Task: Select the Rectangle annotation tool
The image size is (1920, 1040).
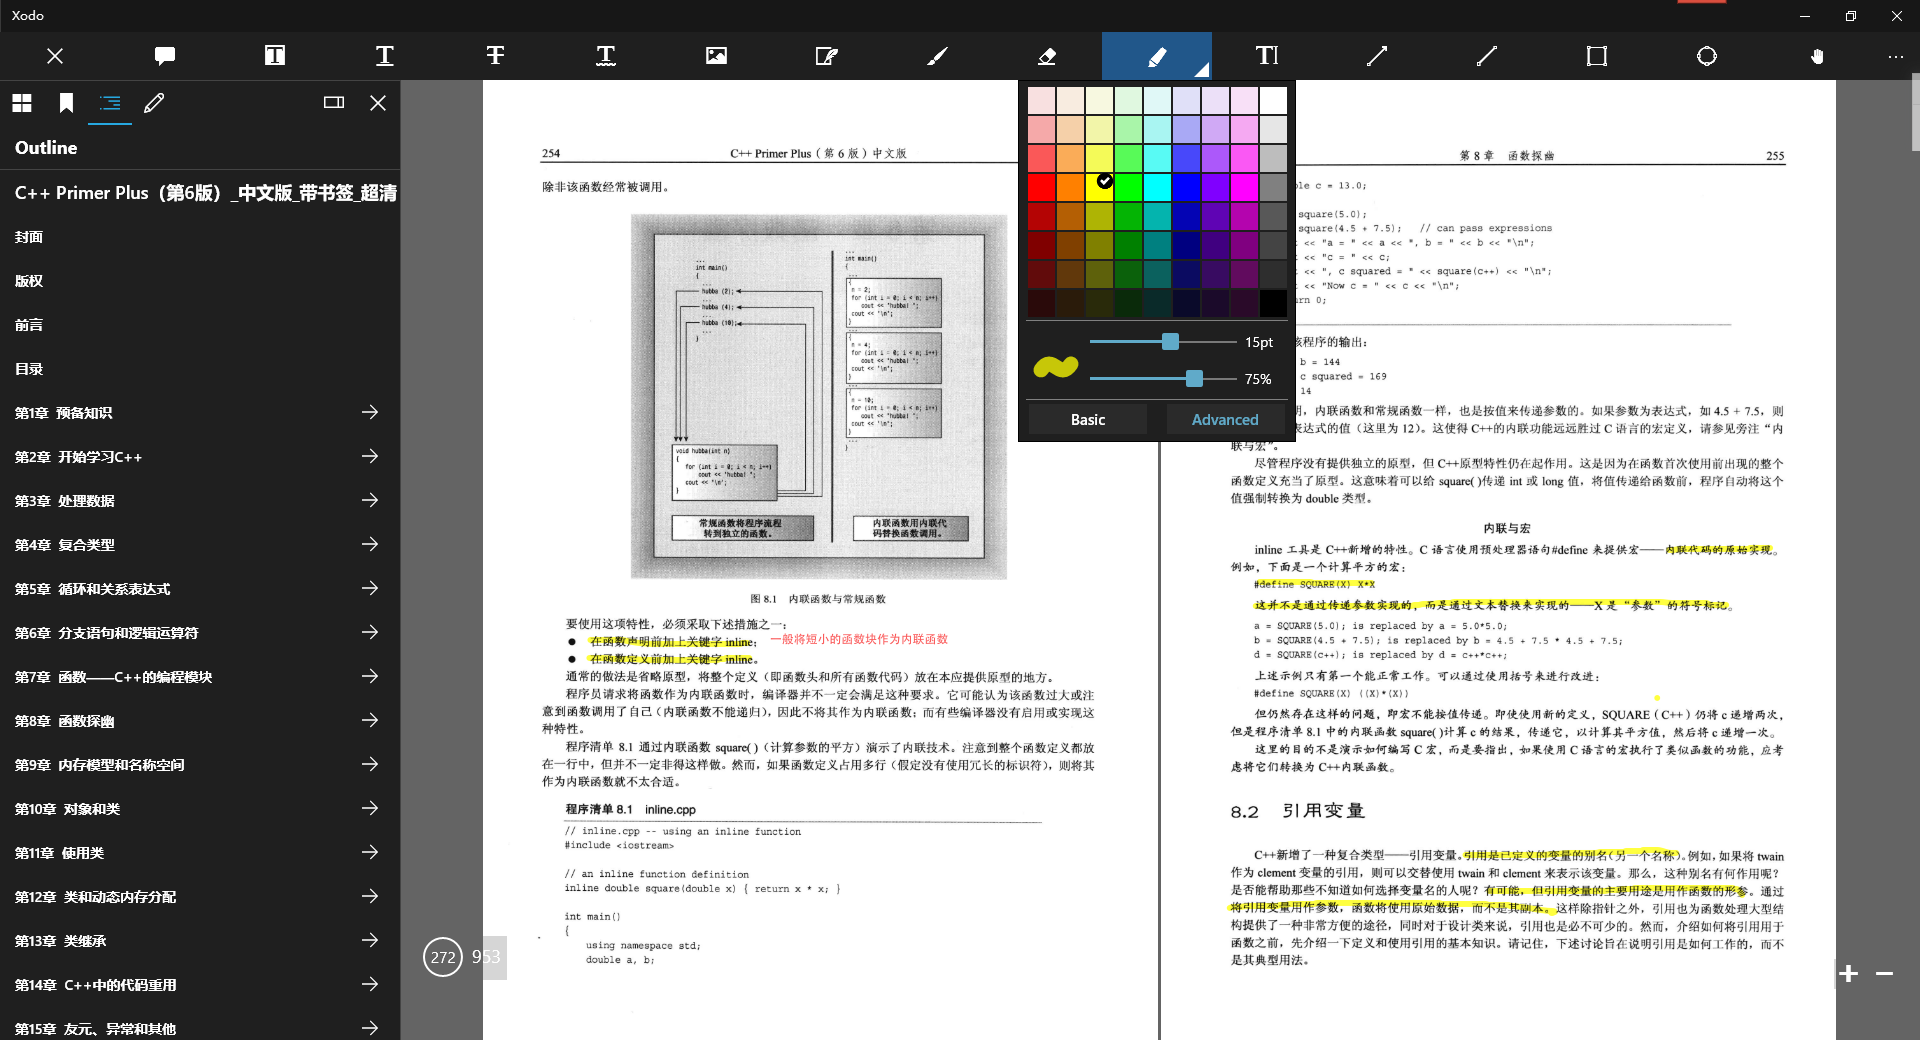Action: point(1595,56)
